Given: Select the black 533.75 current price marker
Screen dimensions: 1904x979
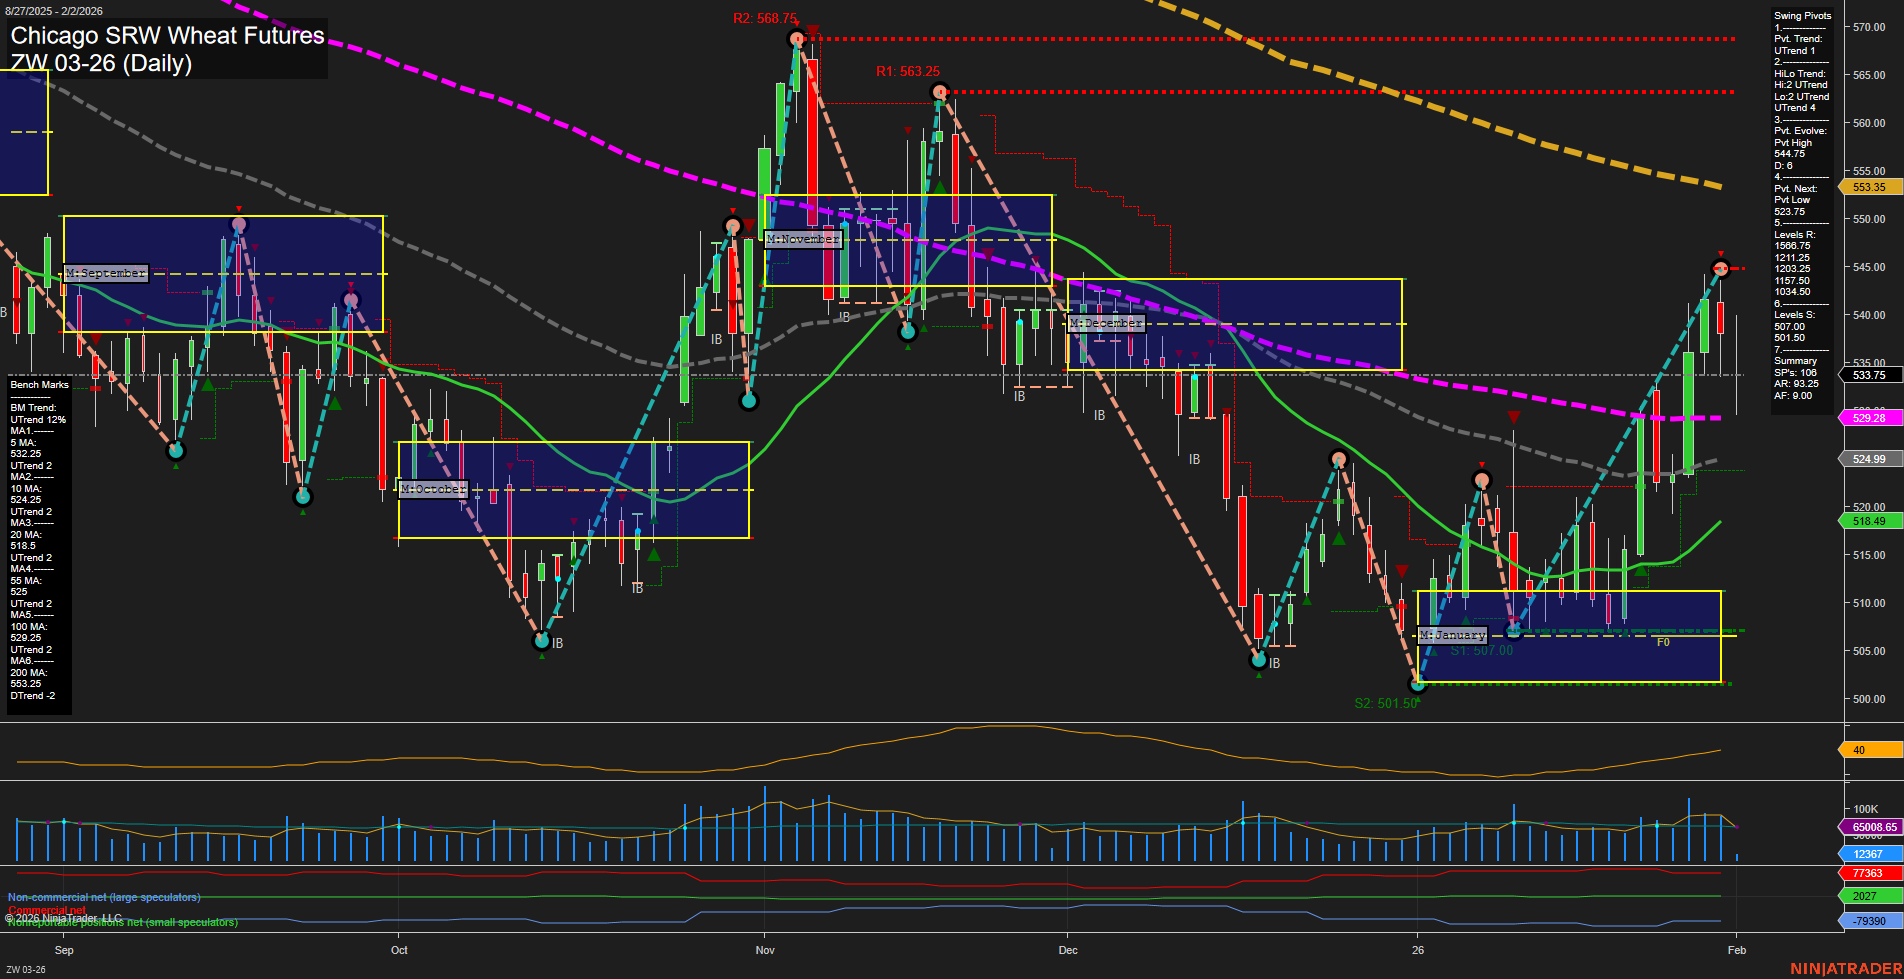Looking at the screenshot, I should coord(1869,375).
